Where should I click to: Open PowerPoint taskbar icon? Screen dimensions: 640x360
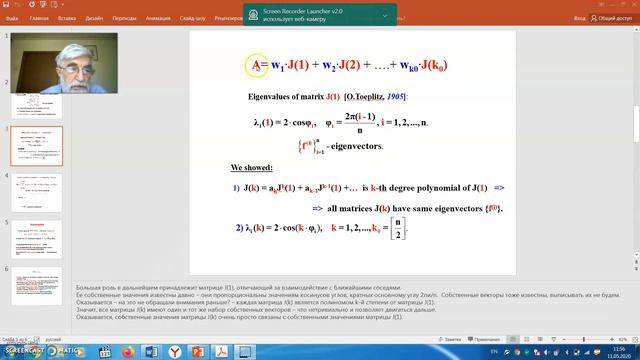click(x=198, y=352)
